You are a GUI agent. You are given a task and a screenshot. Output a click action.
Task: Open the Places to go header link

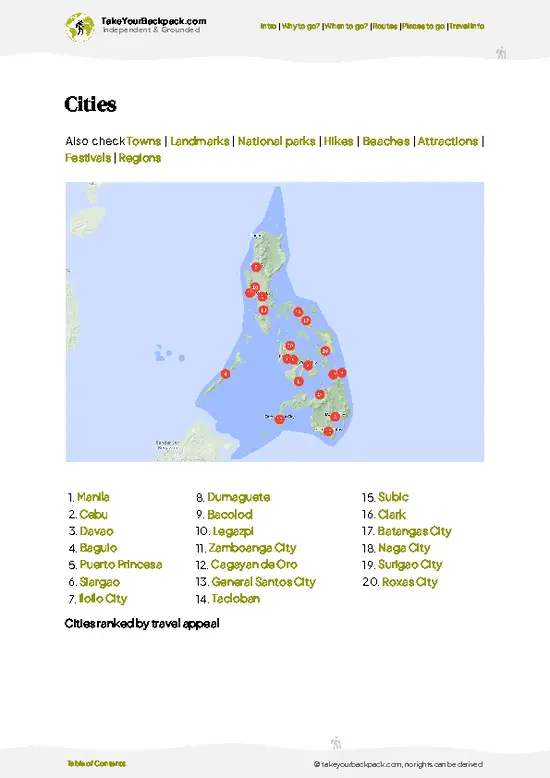[423, 26]
